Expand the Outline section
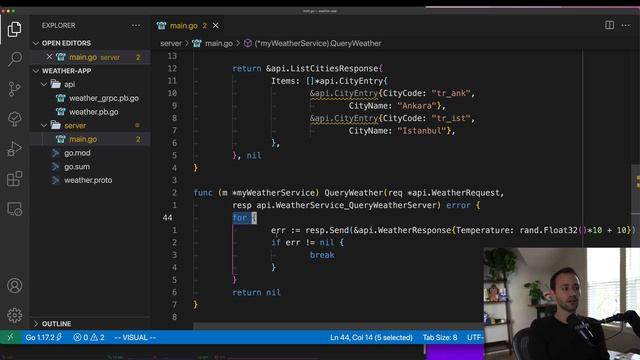 [x=90, y=324]
